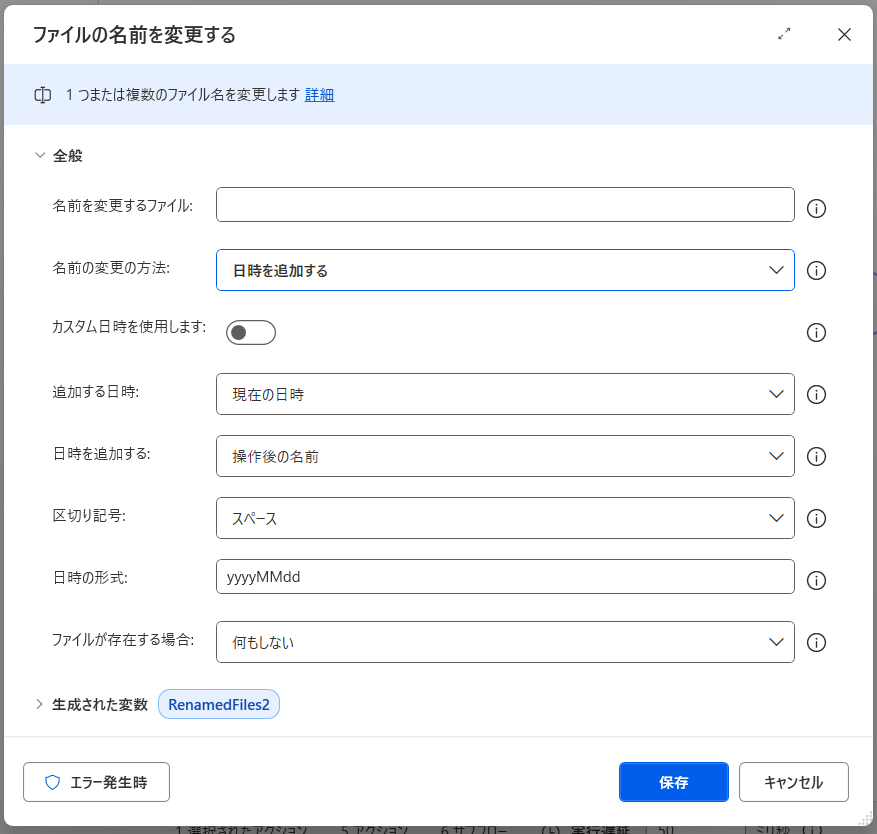Screen dimensions: 877x834
Task: Expand the dialog with the resize arrows icon
Action: point(785,34)
